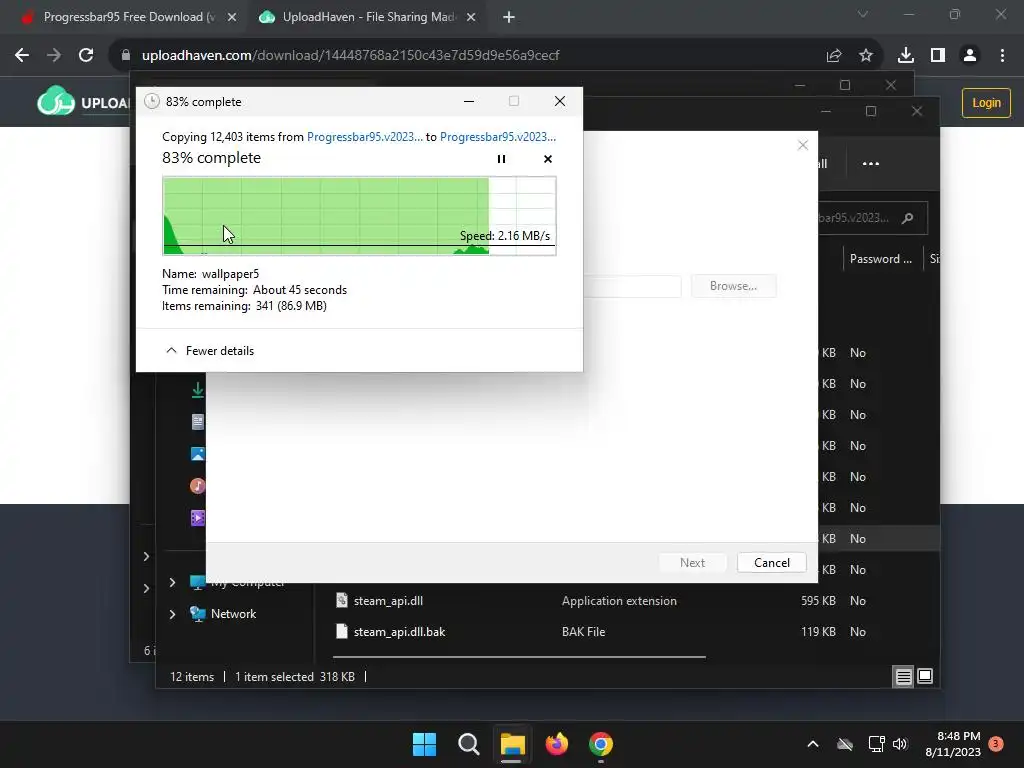
Task: Show hidden system tray icons
Action: (x=813, y=744)
